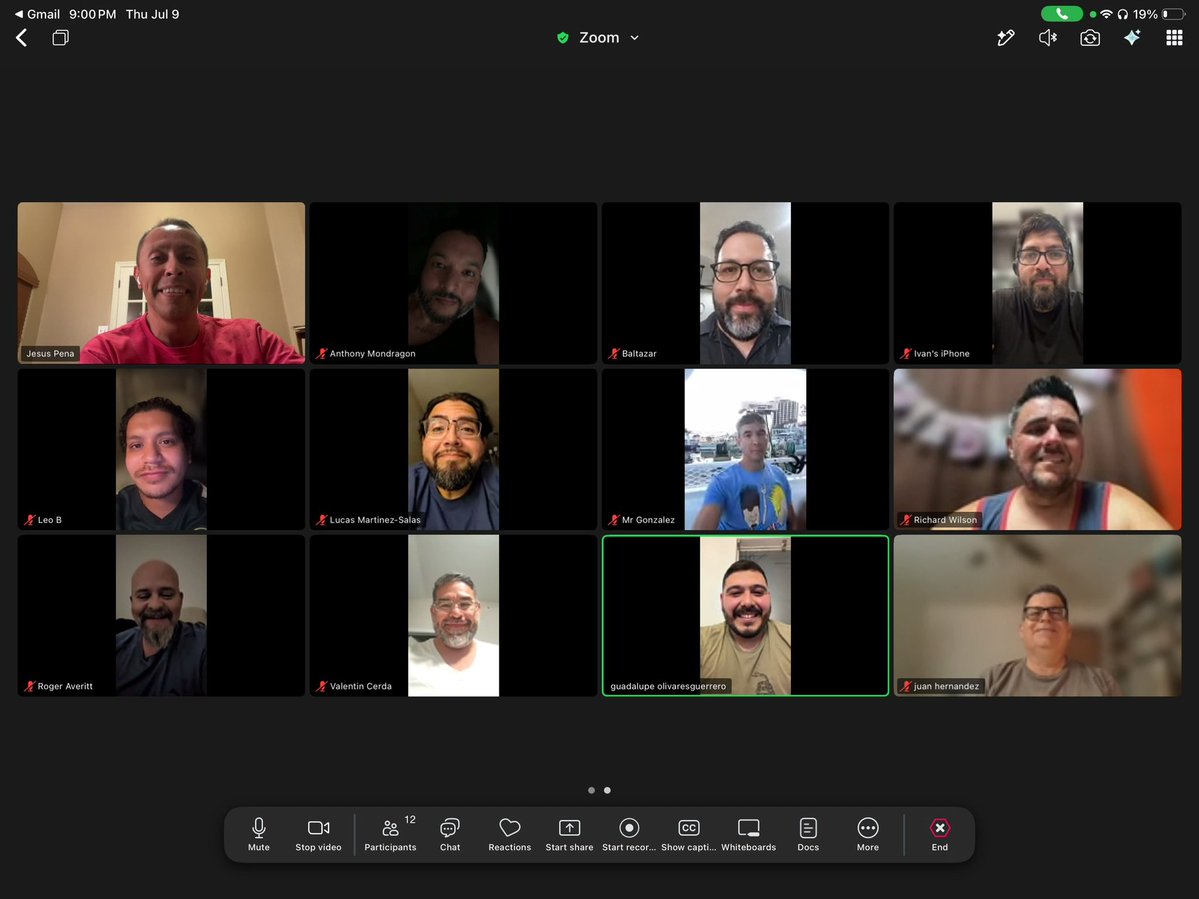Open Reactions heart menu
1199x899 pixels.
pyautogui.click(x=509, y=834)
